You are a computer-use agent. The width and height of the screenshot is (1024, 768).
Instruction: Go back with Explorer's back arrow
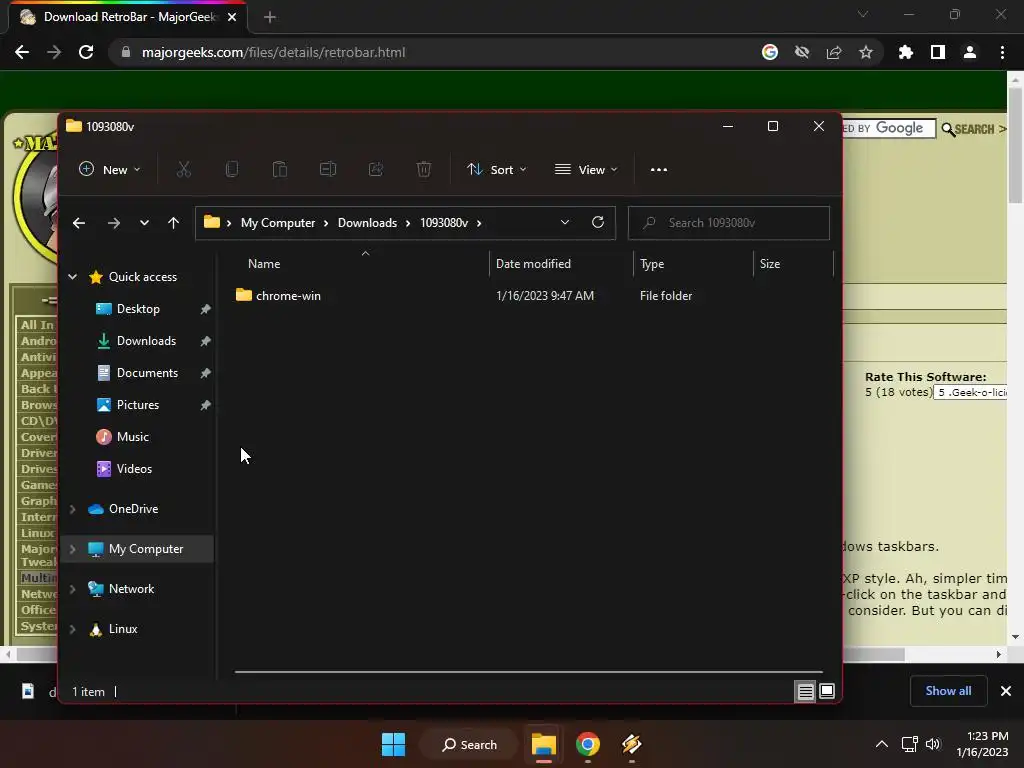tap(79, 223)
